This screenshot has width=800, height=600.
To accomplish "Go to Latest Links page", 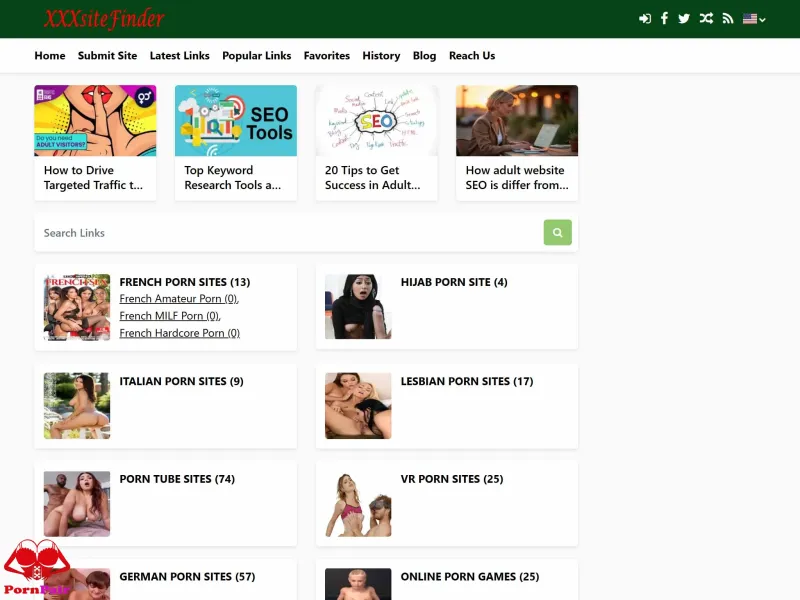I will pos(180,56).
